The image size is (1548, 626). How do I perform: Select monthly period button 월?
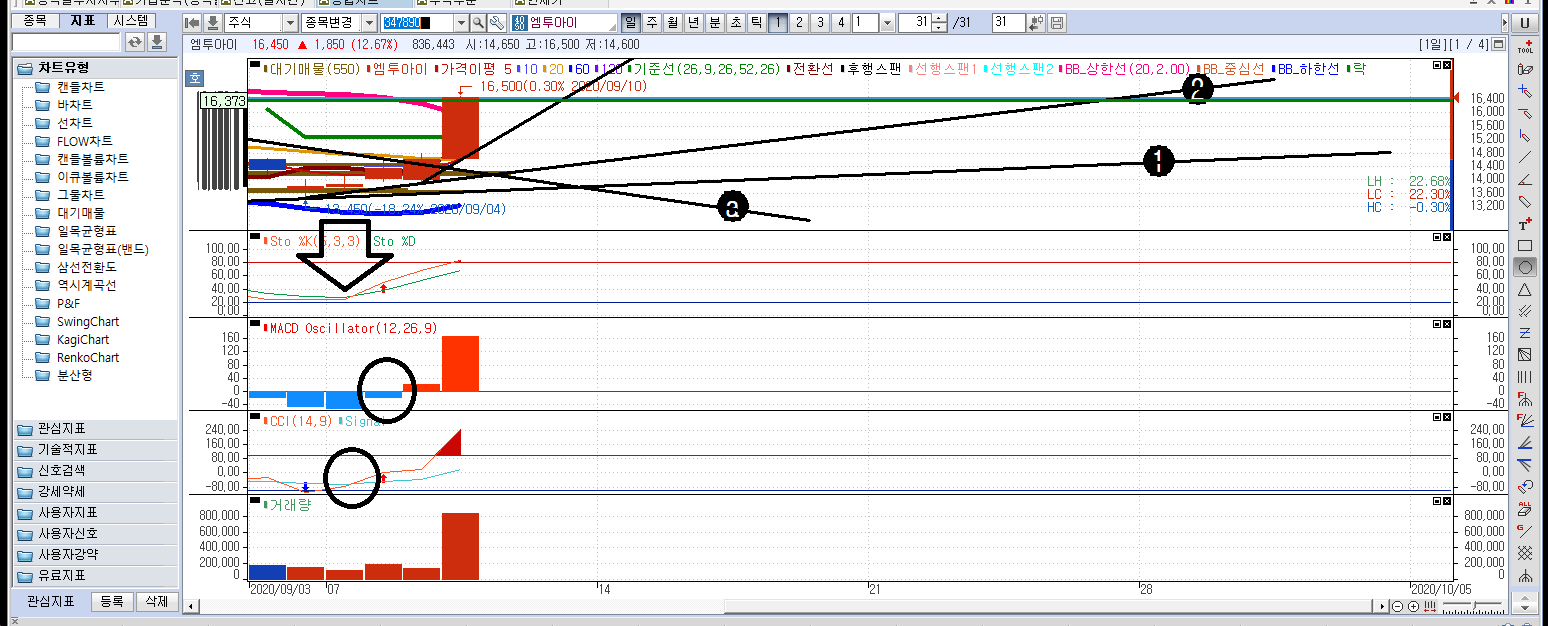point(673,22)
